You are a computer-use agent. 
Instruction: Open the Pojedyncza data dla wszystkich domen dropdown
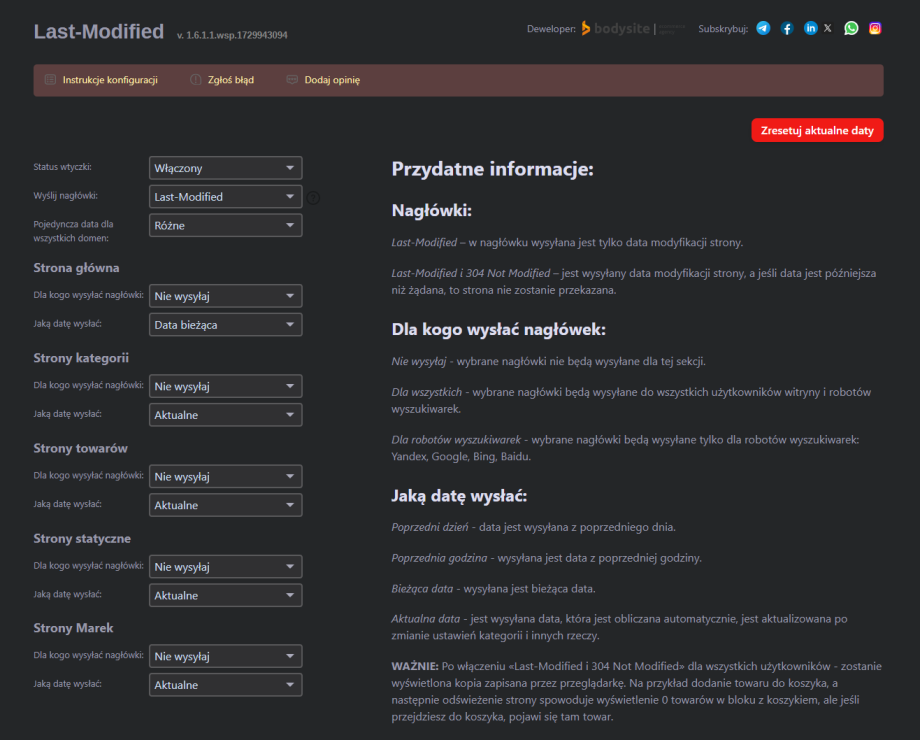click(225, 225)
